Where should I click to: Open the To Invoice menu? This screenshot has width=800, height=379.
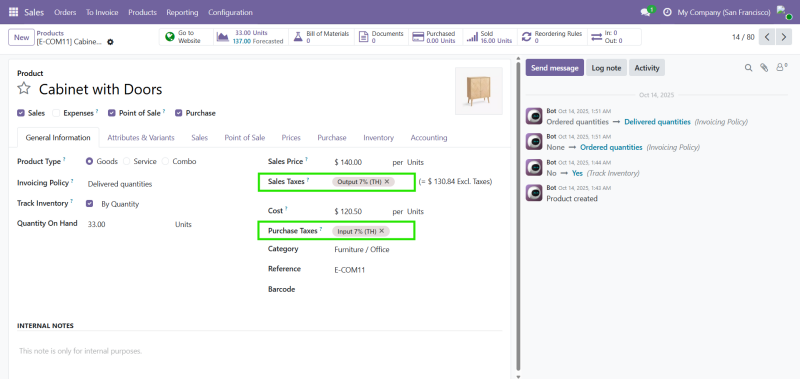[102, 12]
